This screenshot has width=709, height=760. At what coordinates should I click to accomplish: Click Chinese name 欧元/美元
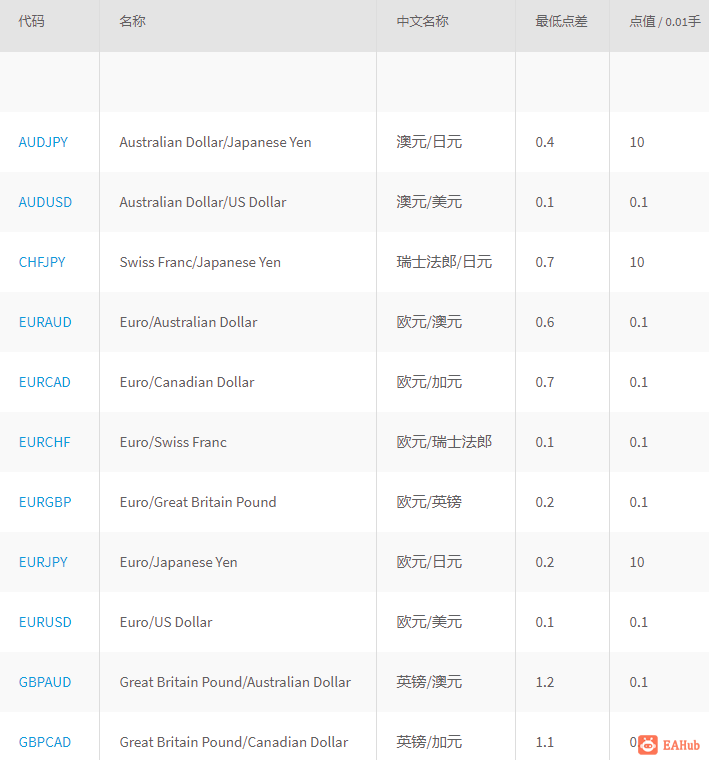(429, 622)
